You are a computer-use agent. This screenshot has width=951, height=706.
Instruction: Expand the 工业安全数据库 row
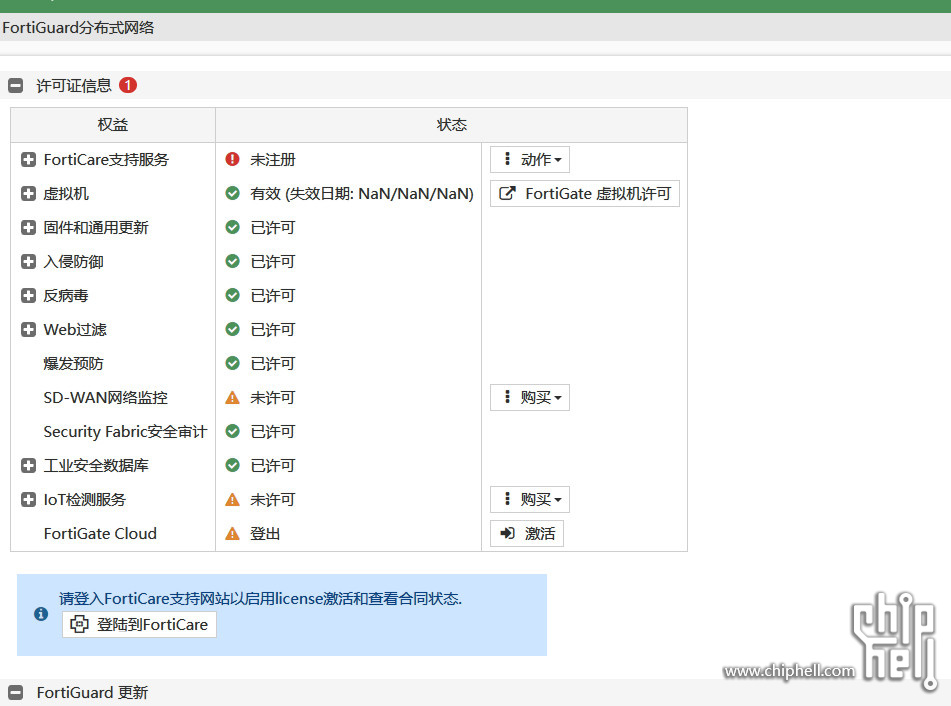coord(28,465)
